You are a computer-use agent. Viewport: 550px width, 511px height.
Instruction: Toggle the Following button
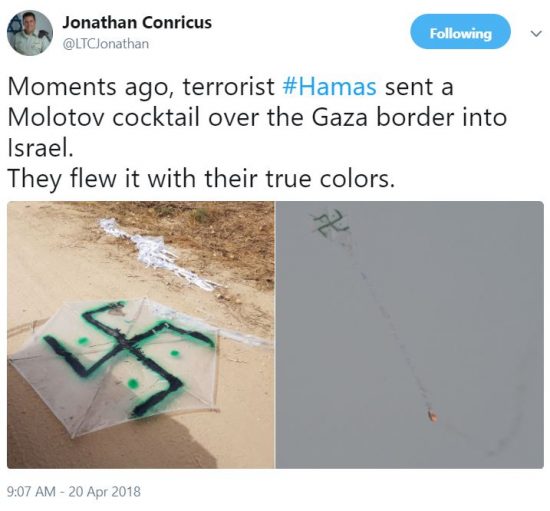tap(461, 32)
